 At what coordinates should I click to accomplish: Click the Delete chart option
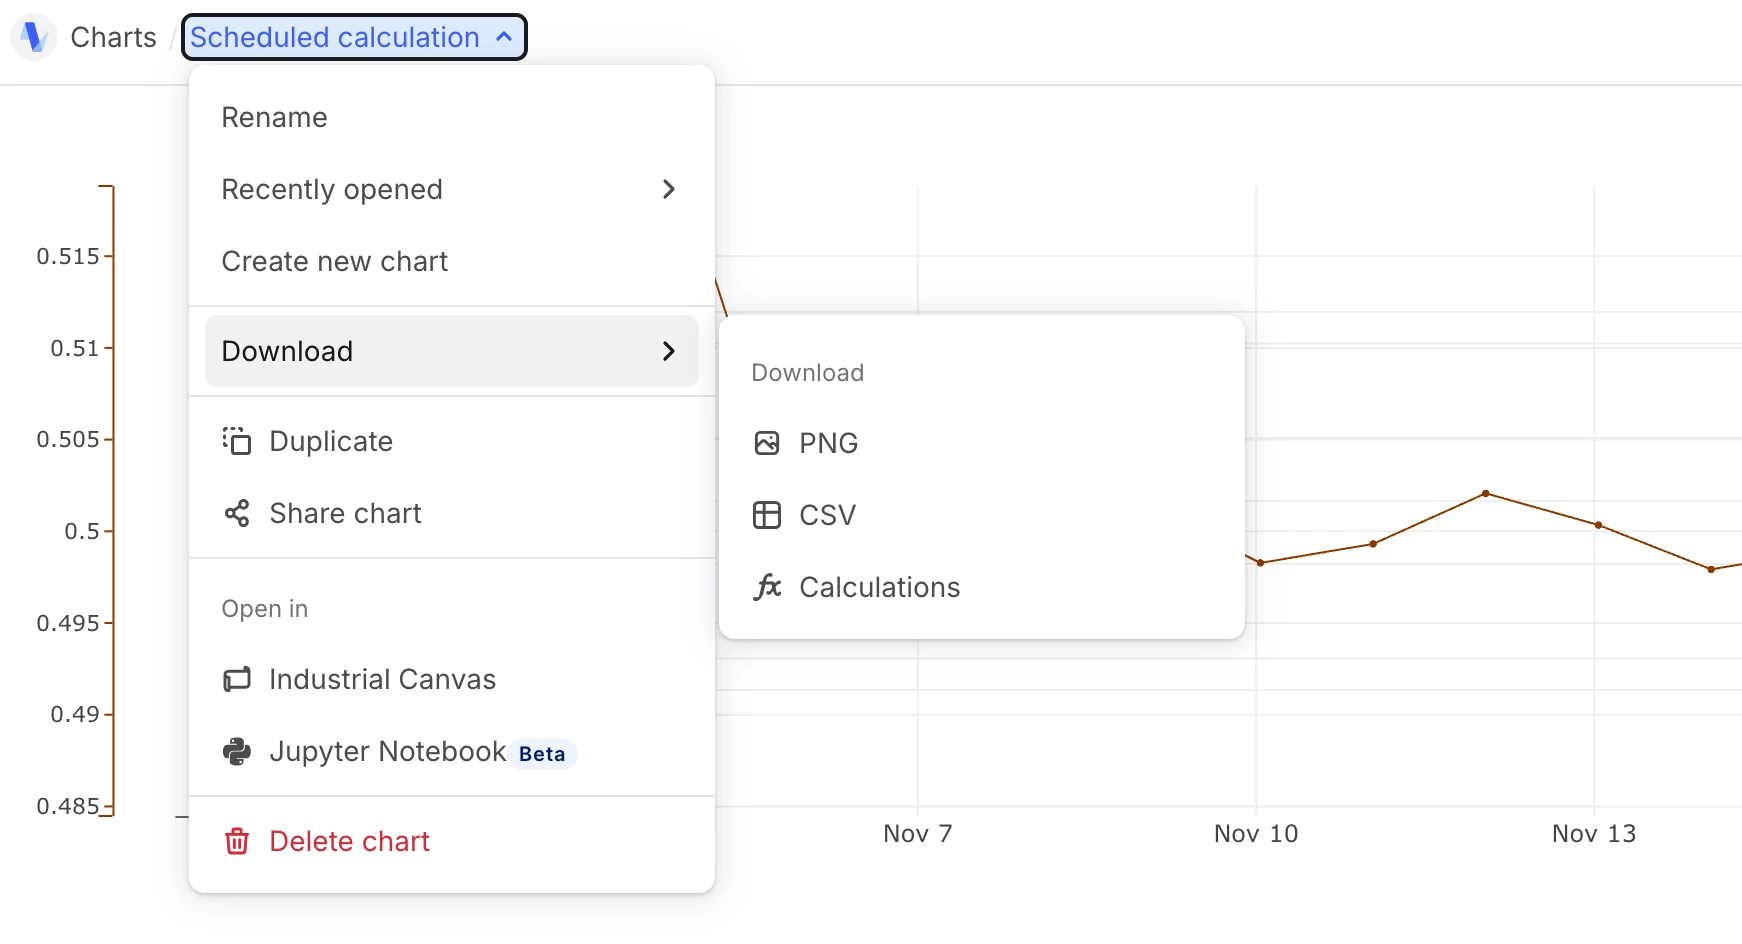[349, 841]
